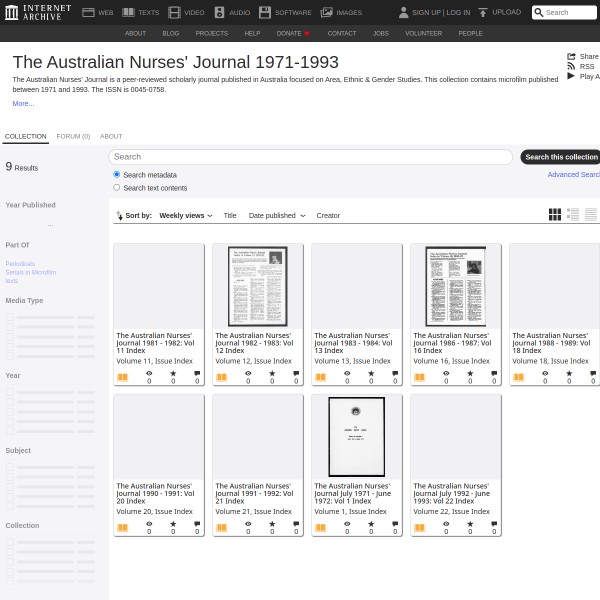The width and height of the screenshot is (600, 600).
Task: Click the Share icon
Action: [571, 56]
